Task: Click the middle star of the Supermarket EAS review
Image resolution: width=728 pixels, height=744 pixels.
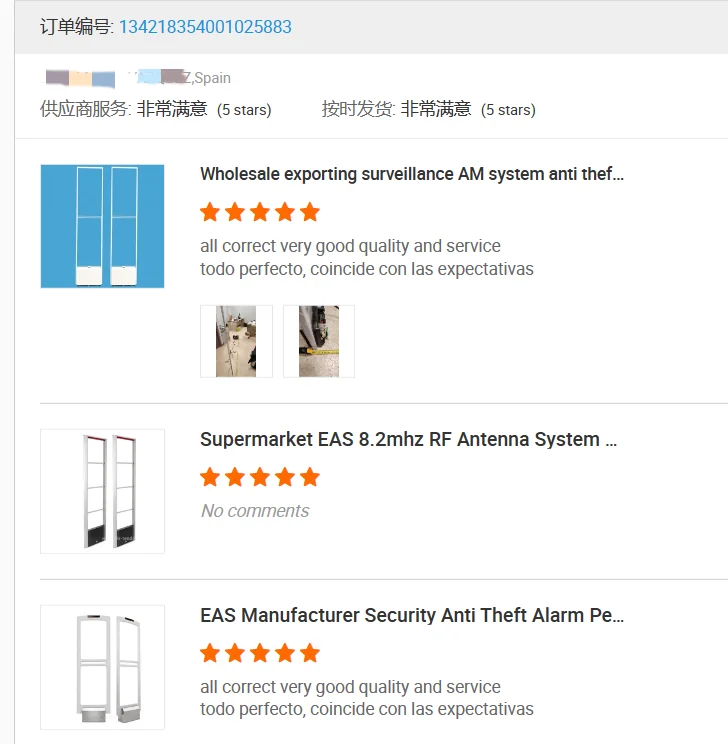Action: pyautogui.click(x=260, y=477)
